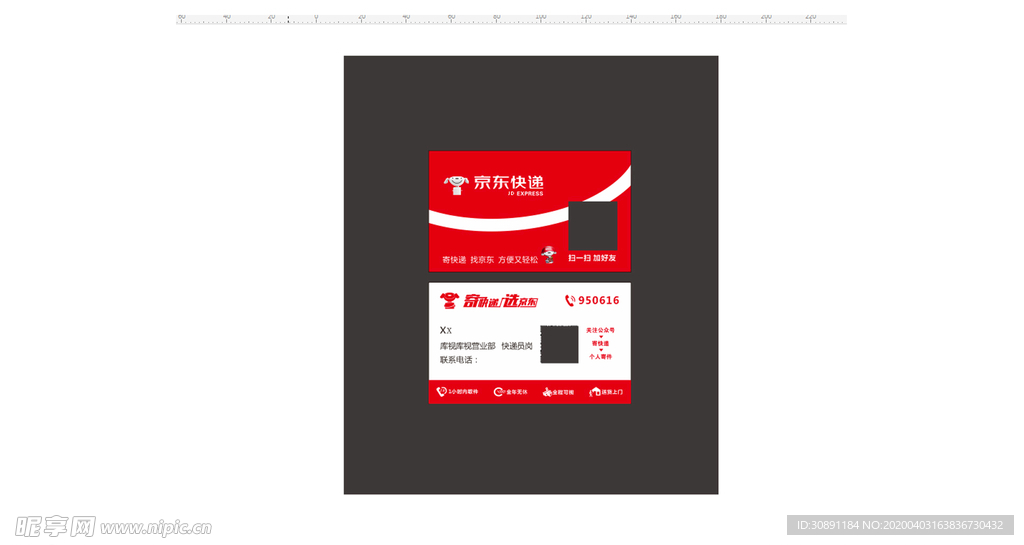This screenshot has width=1024, height=545.
Task: Select the 京东快递 title on red card
Action: point(508,182)
